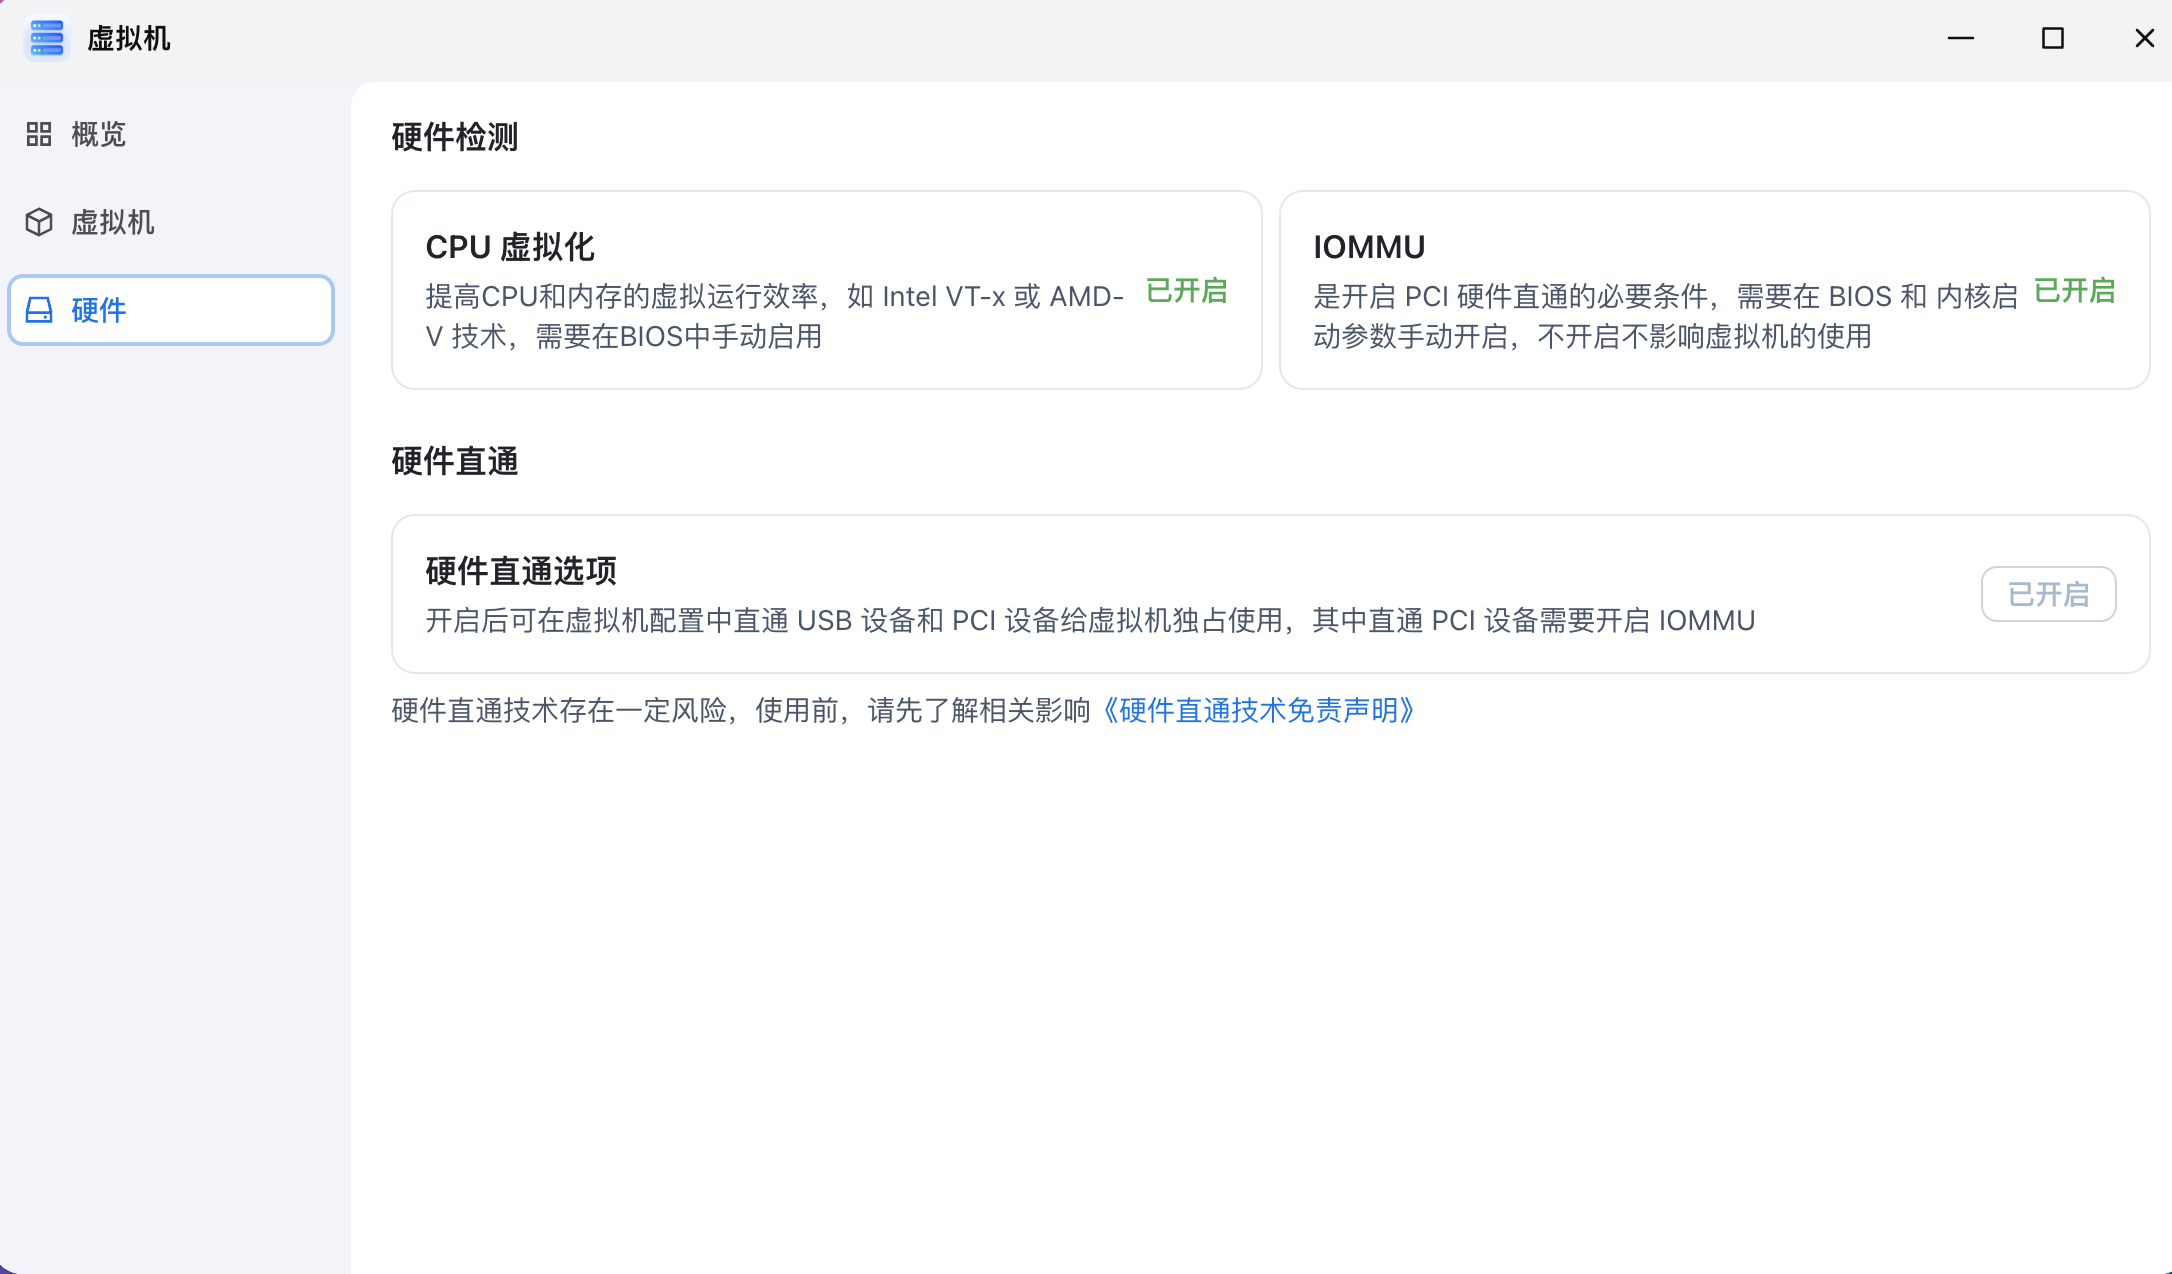This screenshot has width=2172, height=1274.
Task: Click the 硬件直通 section heading
Action: click(x=455, y=461)
